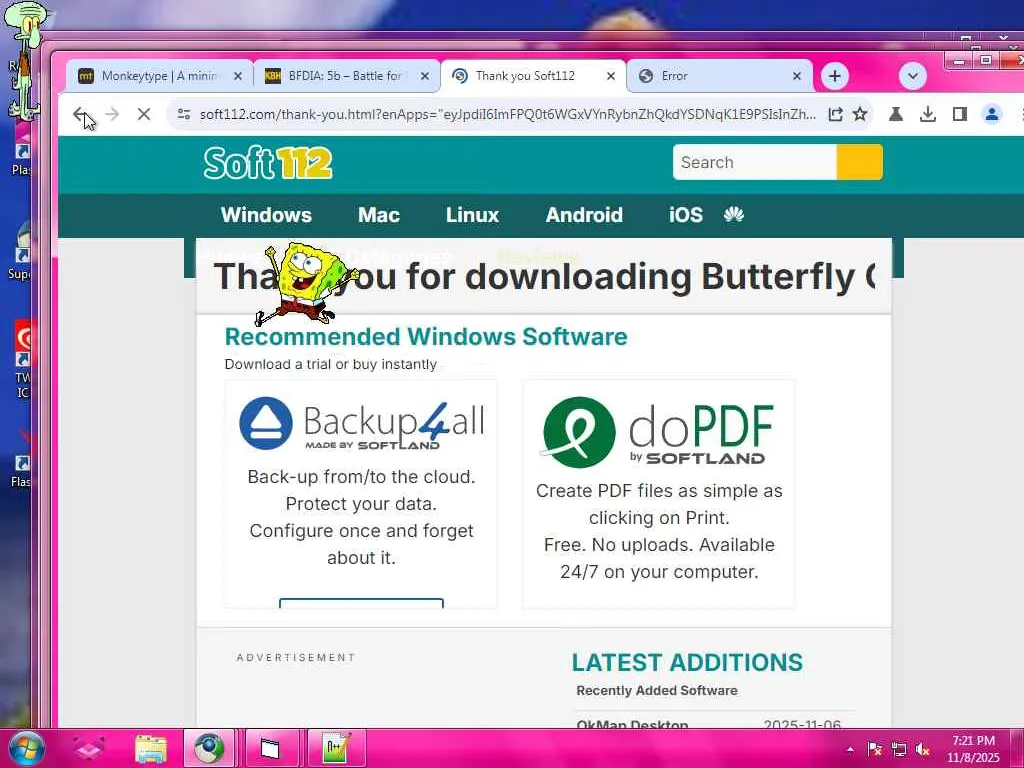Click the Recommended Windows Software heading
1024x768 pixels.
[x=426, y=336]
